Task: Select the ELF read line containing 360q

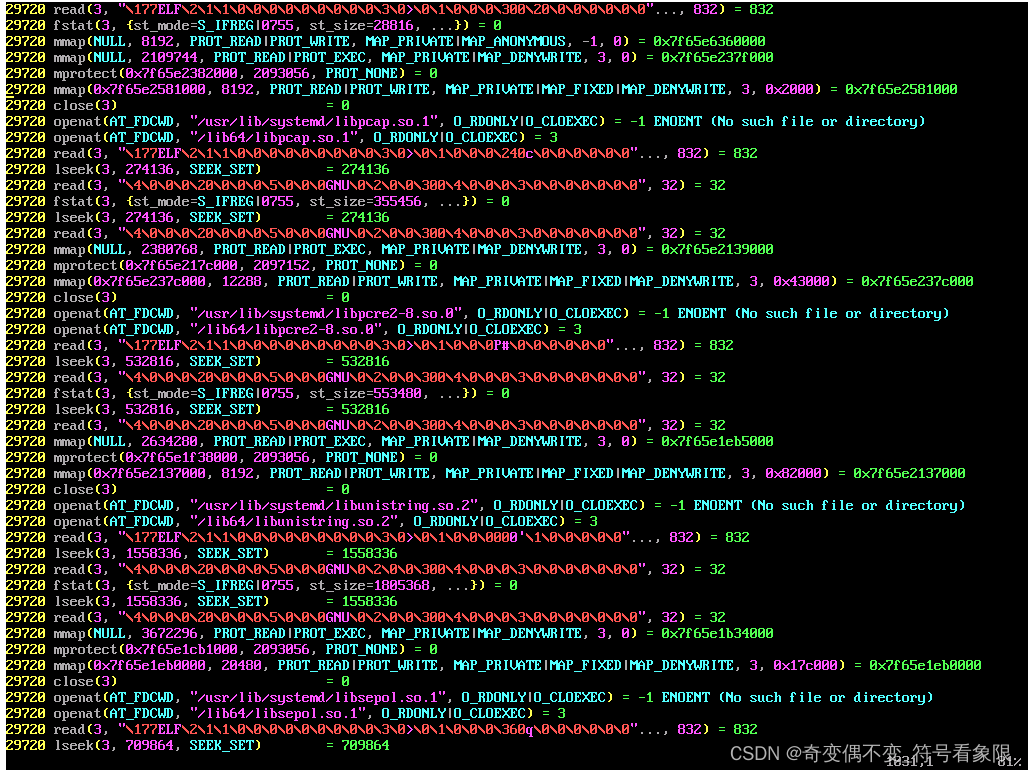Action: tap(382, 730)
